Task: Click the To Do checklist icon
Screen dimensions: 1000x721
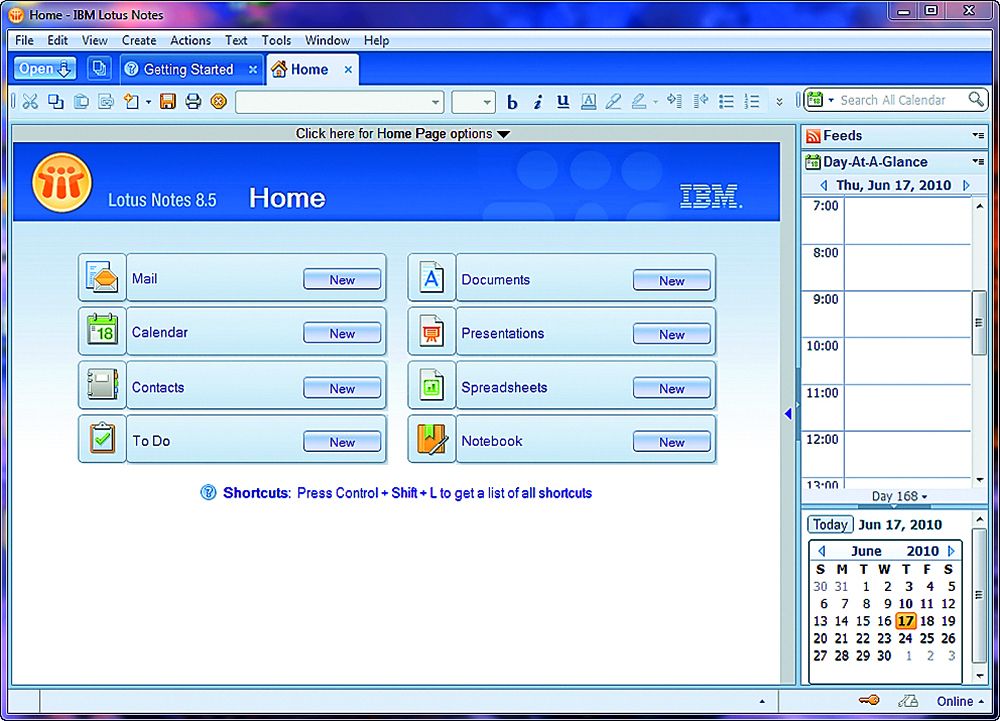Action: 102,439
